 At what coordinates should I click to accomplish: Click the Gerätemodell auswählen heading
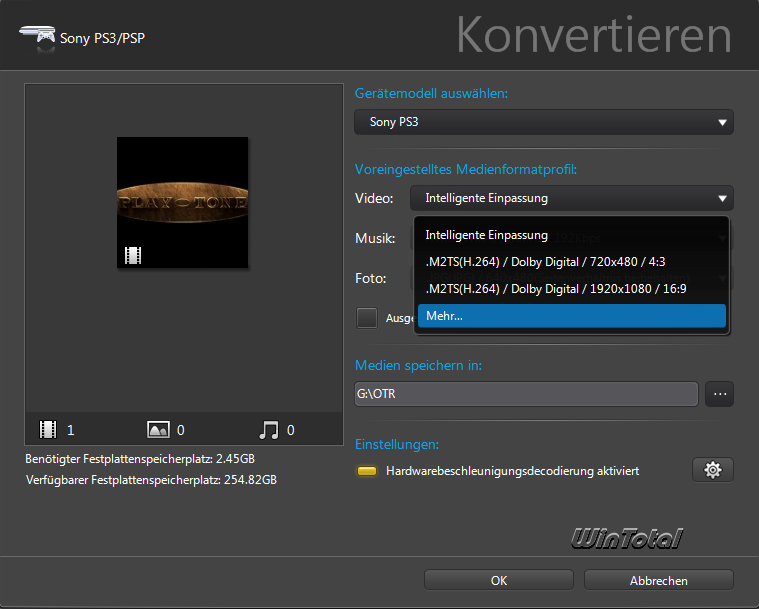431,93
